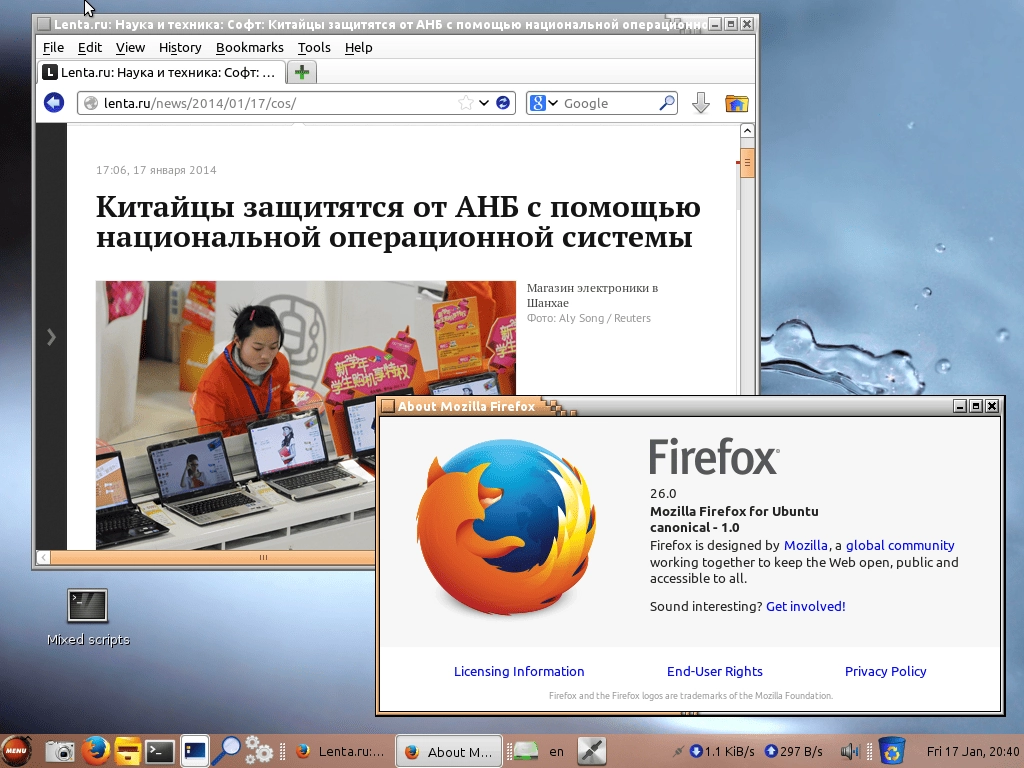This screenshot has height=768, width=1024.
Task: Open the Bookmarks menu
Action: tap(249, 48)
